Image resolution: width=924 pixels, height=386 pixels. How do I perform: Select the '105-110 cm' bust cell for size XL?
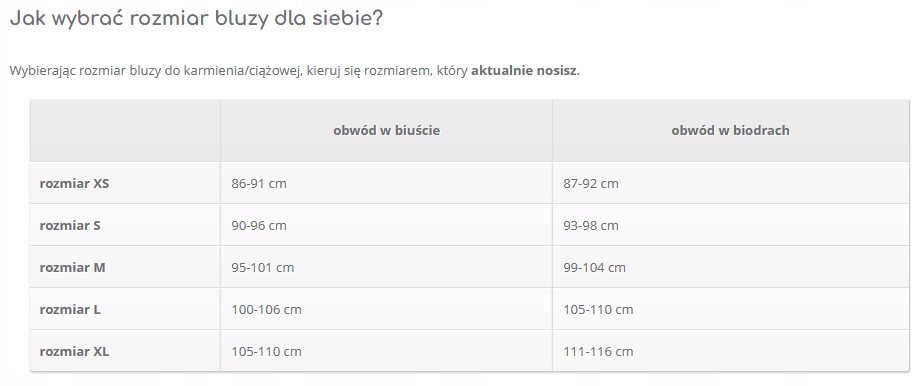coord(387,351)
